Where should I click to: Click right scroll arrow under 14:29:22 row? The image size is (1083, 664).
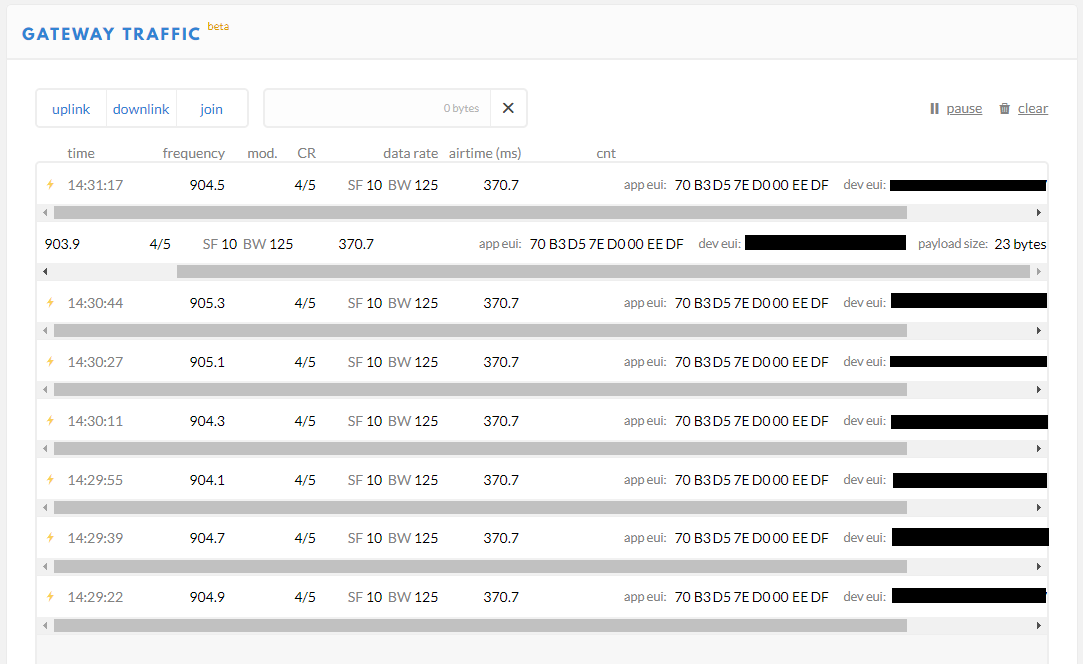pyautogui.click(x=1039, y=626)
